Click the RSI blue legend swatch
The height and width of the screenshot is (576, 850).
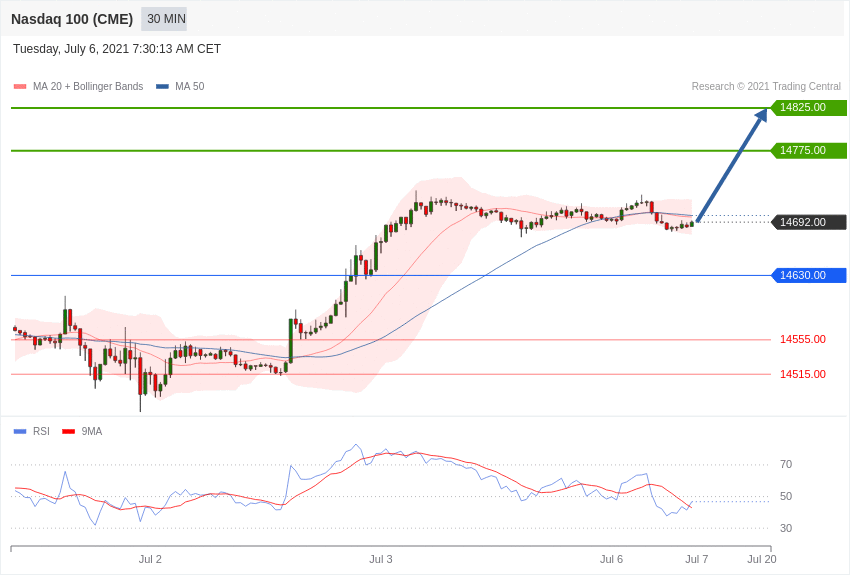20,431
